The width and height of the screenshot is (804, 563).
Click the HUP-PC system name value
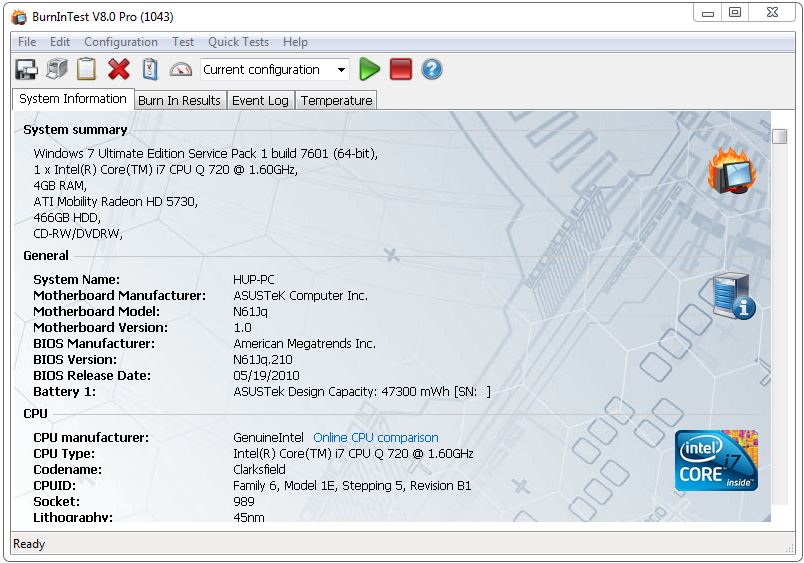(x=254, y=280)
